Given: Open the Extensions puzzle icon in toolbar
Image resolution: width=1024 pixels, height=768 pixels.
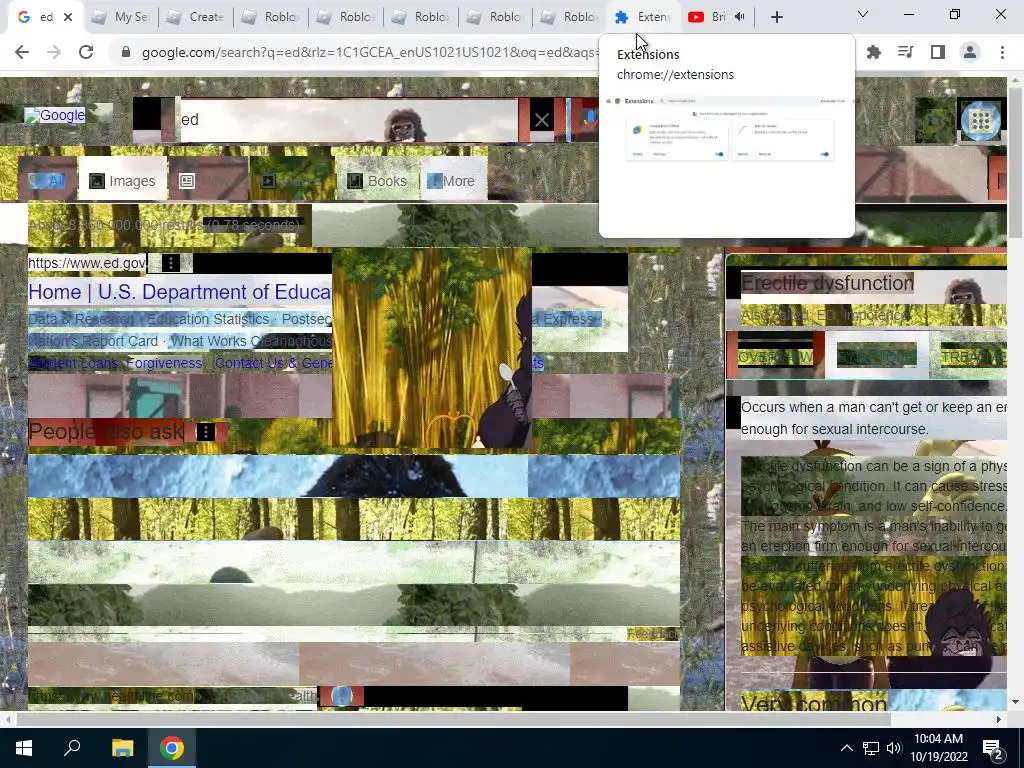Looking at the screenshot, I should pyautogui.click(x=874, y=52).
